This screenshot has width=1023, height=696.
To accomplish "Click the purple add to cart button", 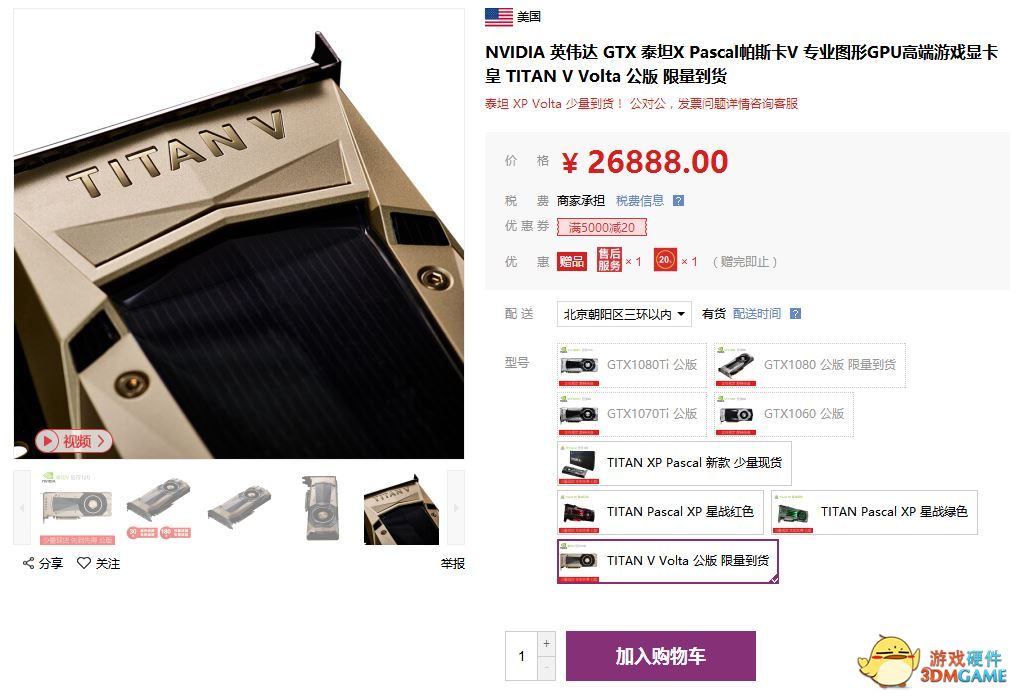I will pyautogui.click(x=661, y=656).
